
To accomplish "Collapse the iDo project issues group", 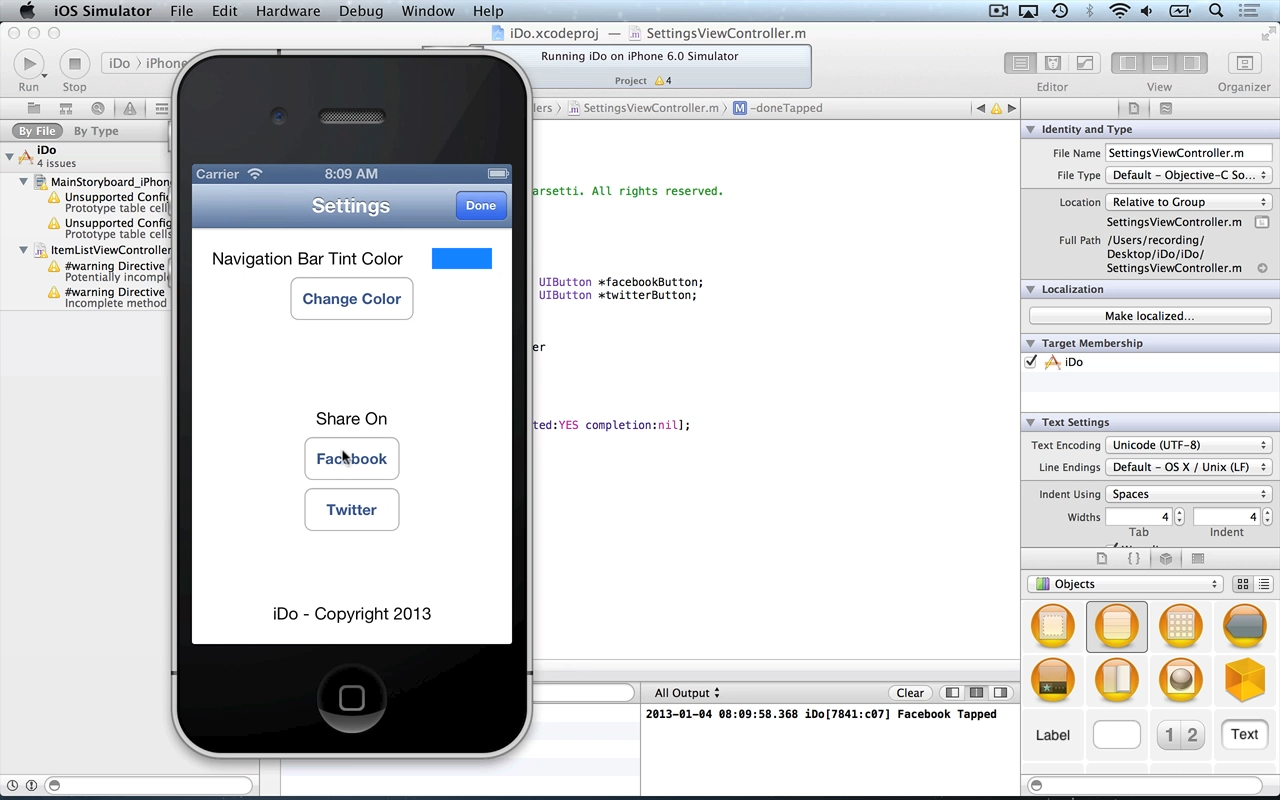I will point(10,156).
